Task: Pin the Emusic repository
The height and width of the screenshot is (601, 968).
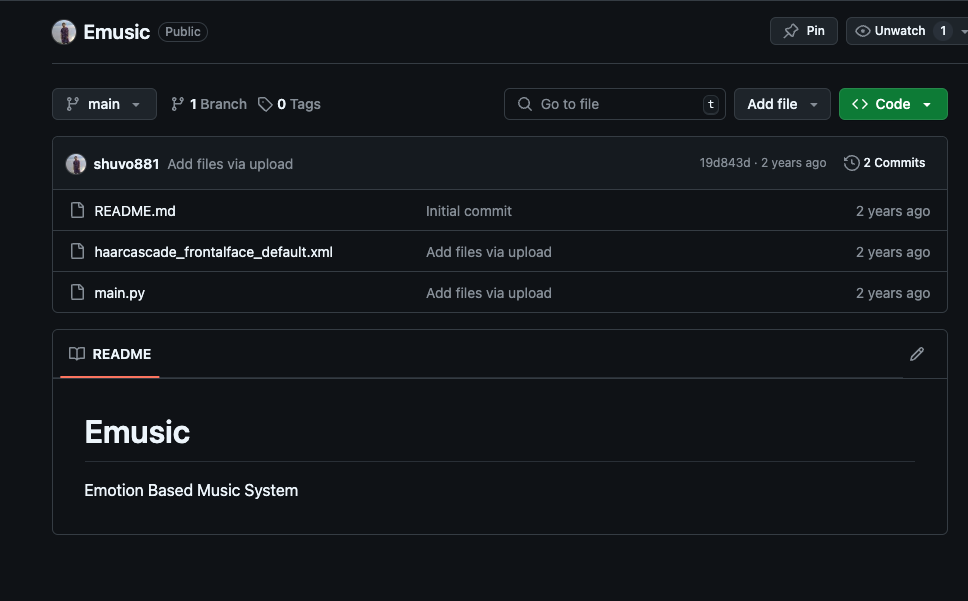Action: pyautogui.click(x=804, y=31)
